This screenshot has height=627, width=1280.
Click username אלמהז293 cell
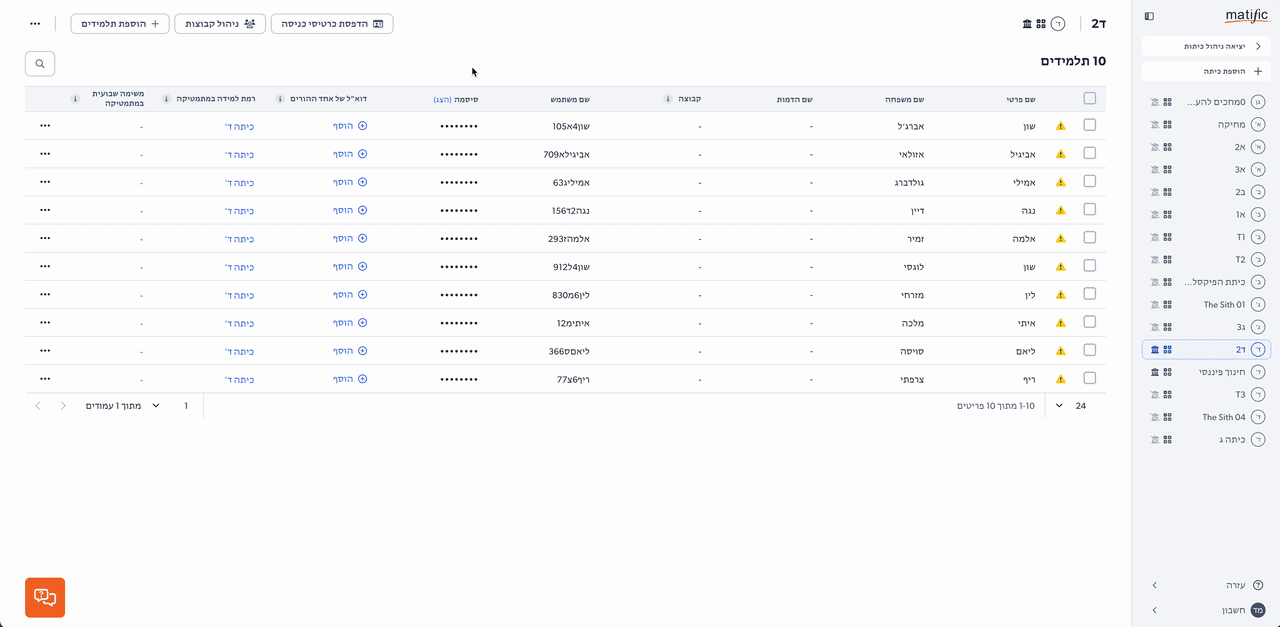pos(569,239)
